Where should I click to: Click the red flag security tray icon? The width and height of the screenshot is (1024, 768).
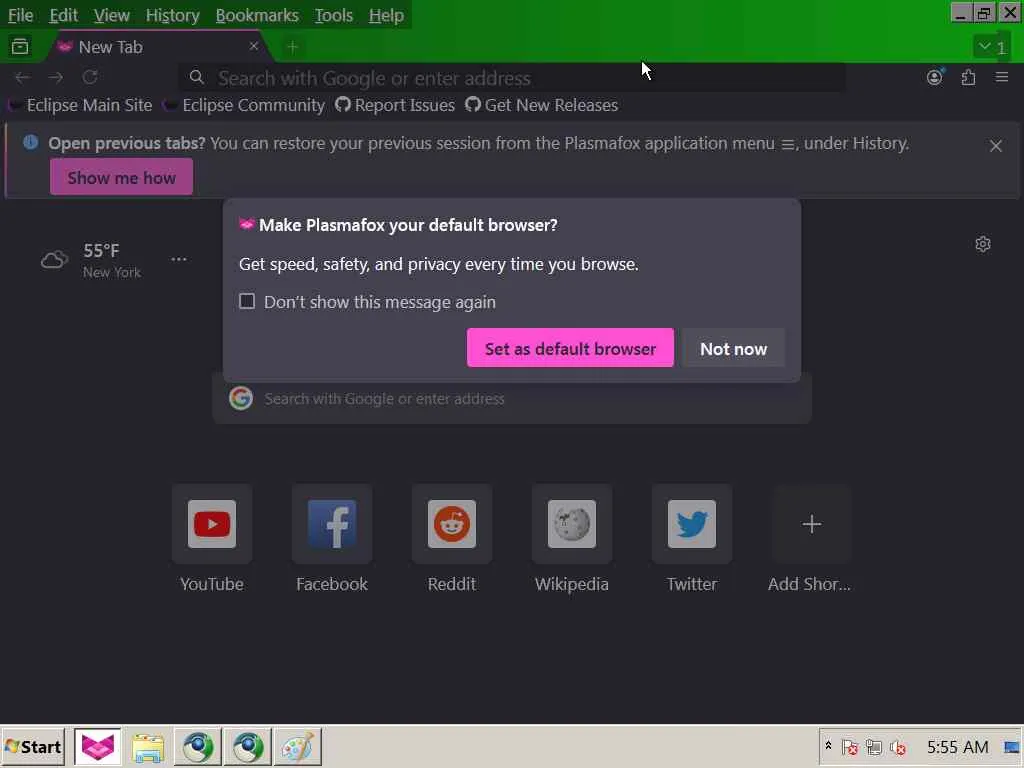pos(850,747)
